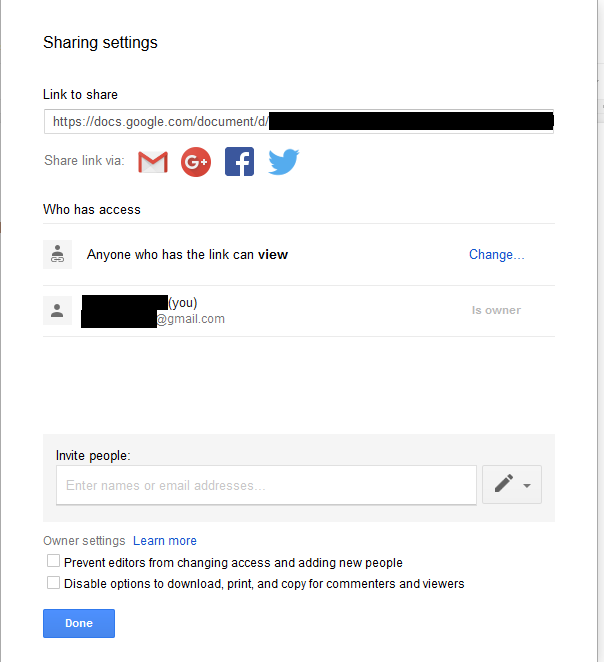Image resolution: width=604 pixels, height=662 pixels.
Task: Click the '@gmail.com' owner email text
Action: click(x=191, y=319)
